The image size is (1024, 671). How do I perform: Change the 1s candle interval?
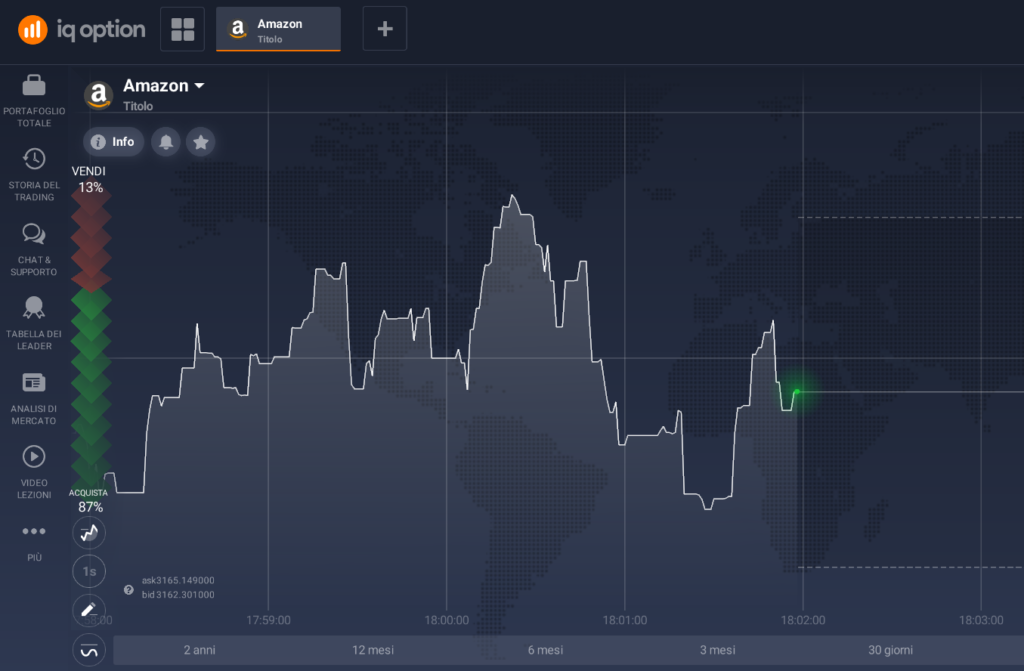pos(89,572)
